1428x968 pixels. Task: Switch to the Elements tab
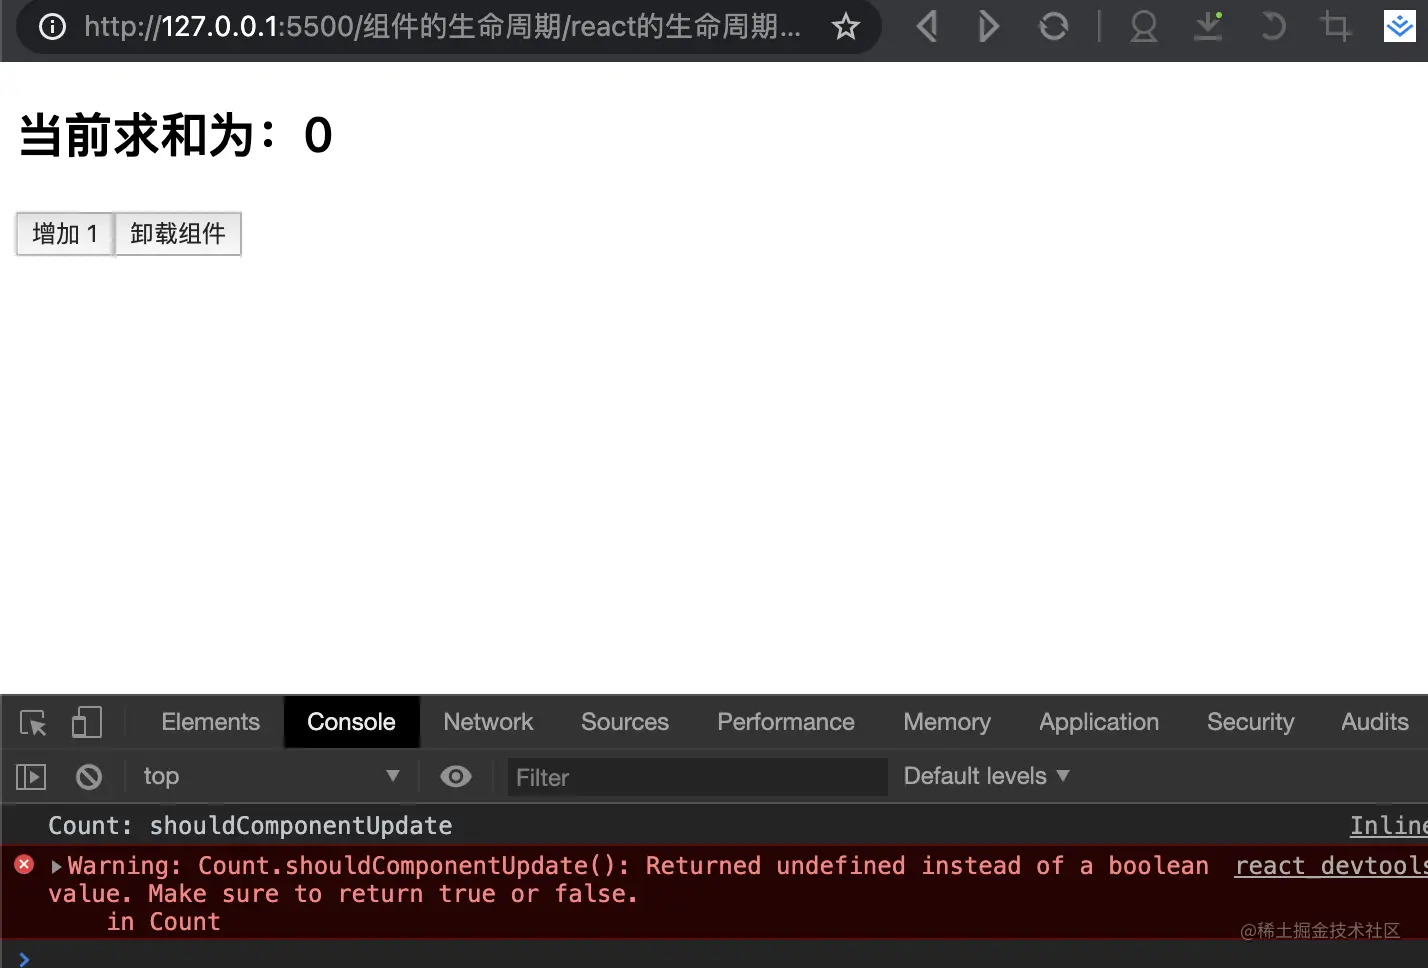210,722
